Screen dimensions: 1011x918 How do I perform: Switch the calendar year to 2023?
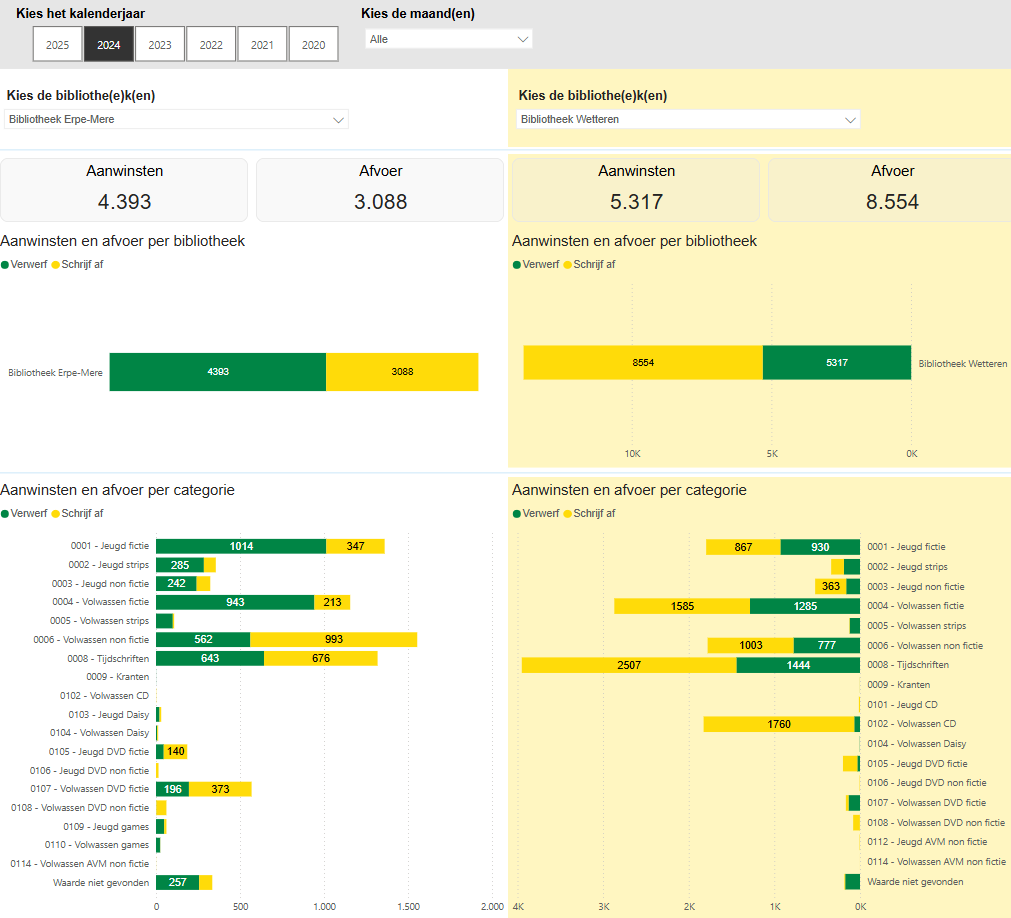(x=160, y=44)
